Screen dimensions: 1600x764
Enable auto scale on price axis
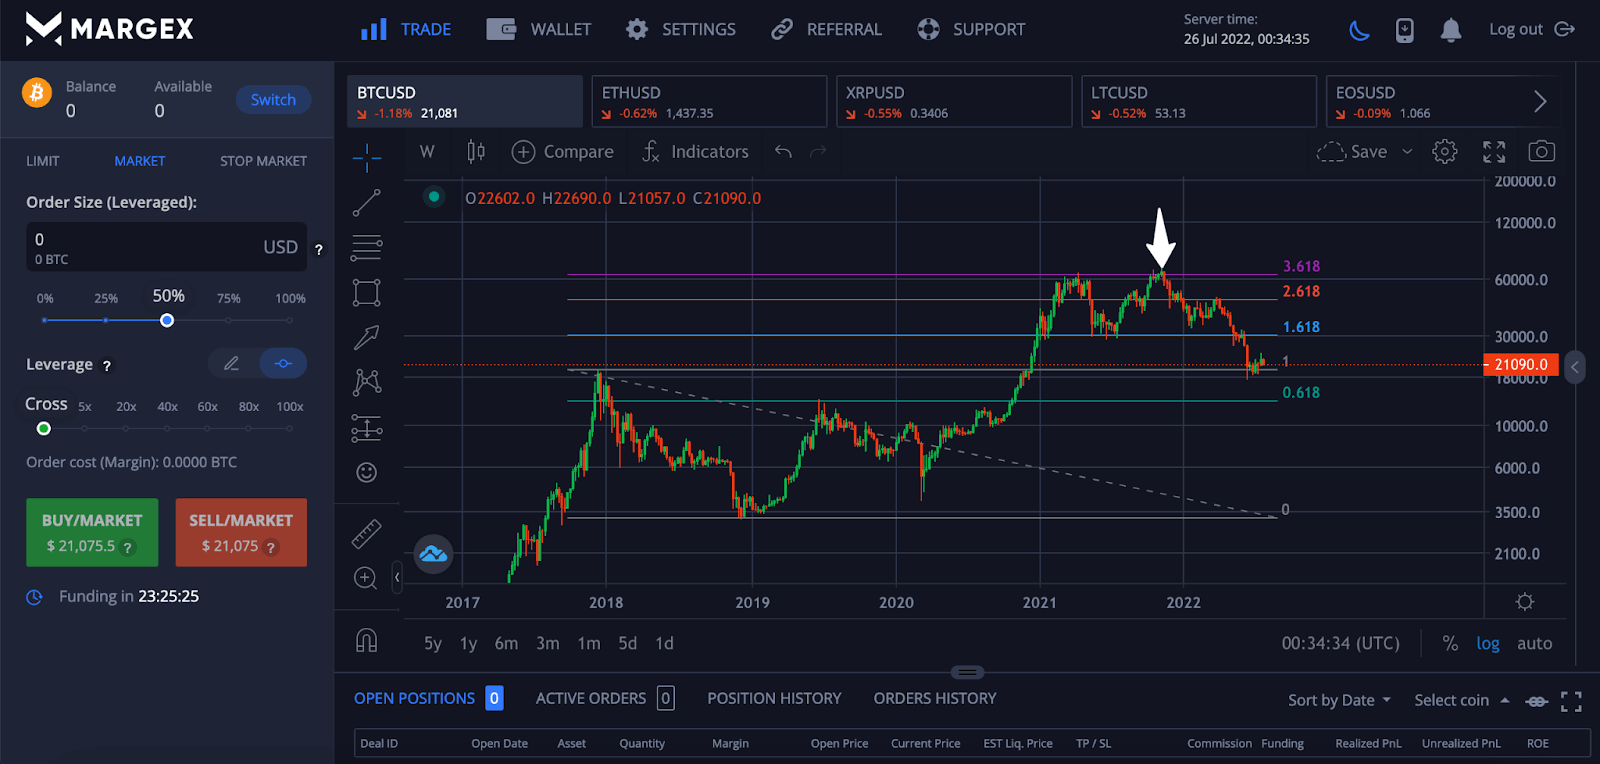1534,643
